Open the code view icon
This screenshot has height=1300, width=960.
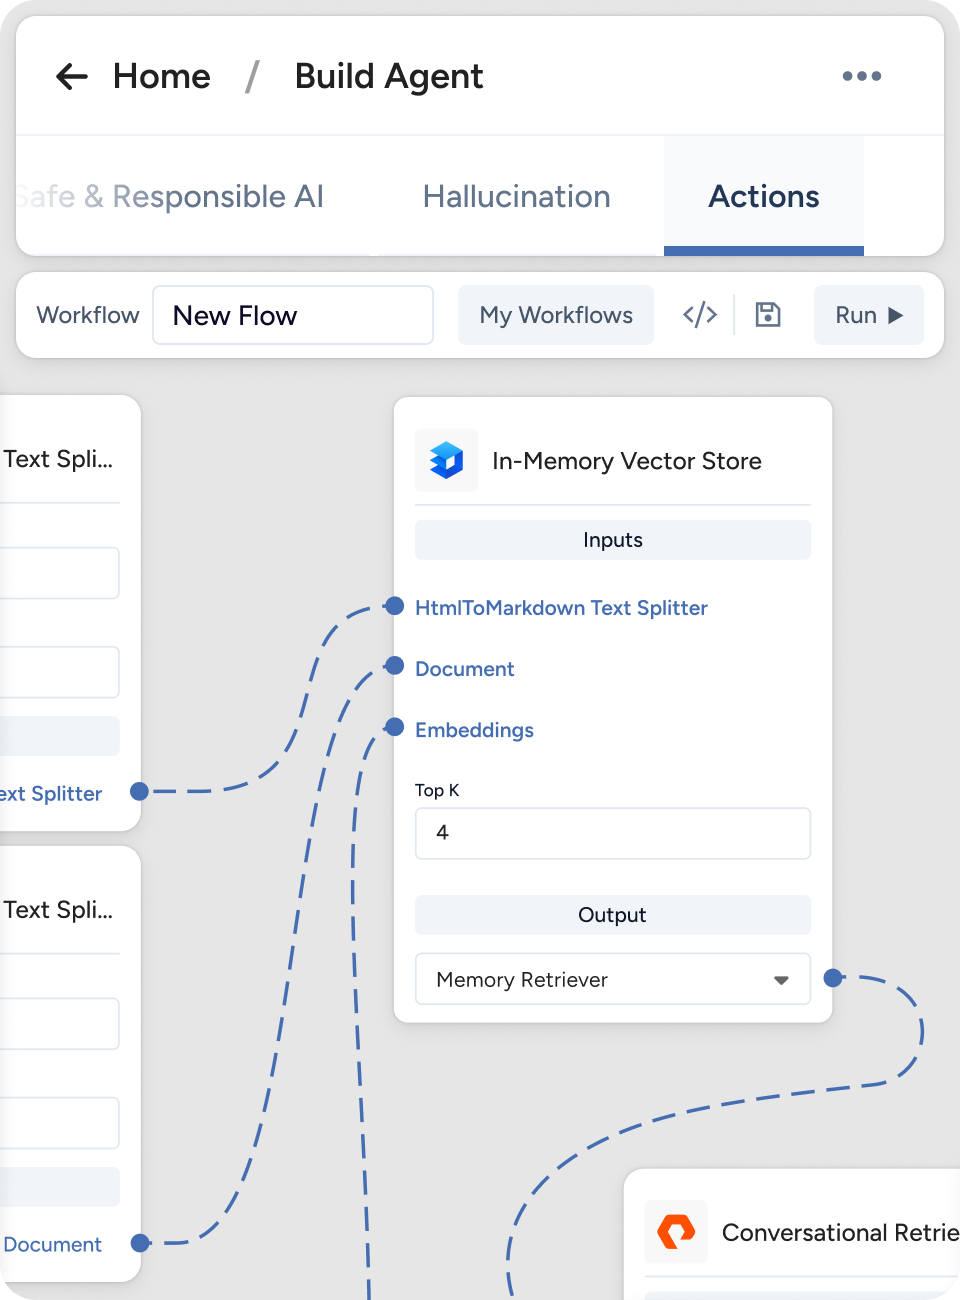coord(700,315)
